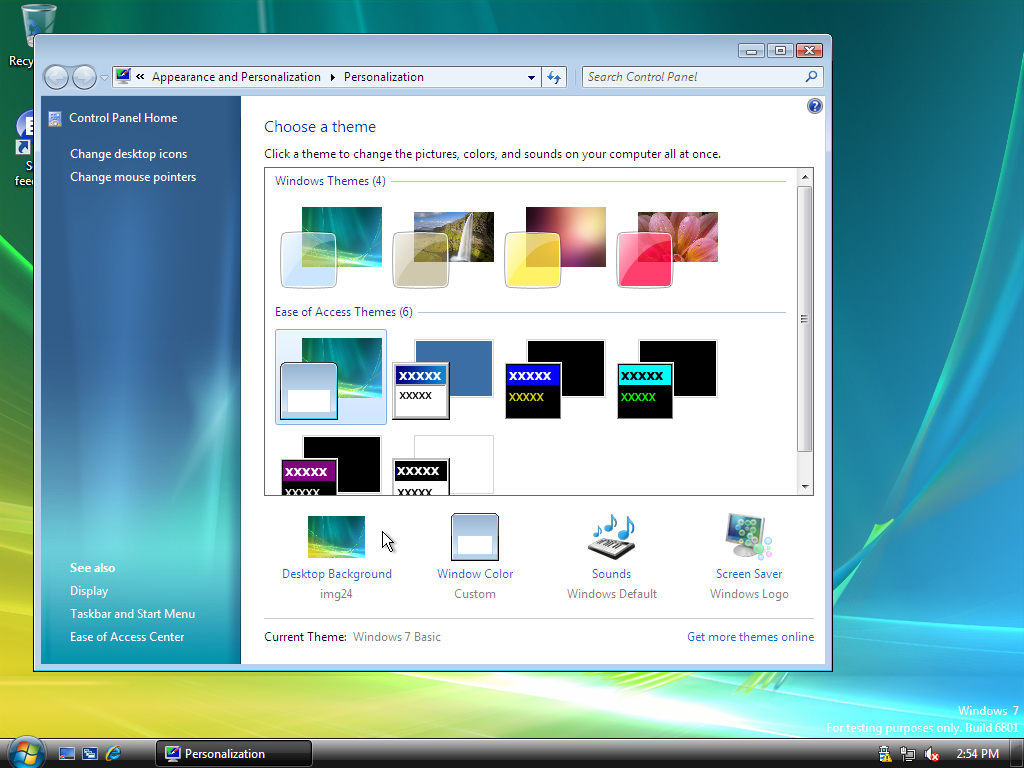Open the Sounds link
Screen dimensions: 1024x768
click(611, 573)
